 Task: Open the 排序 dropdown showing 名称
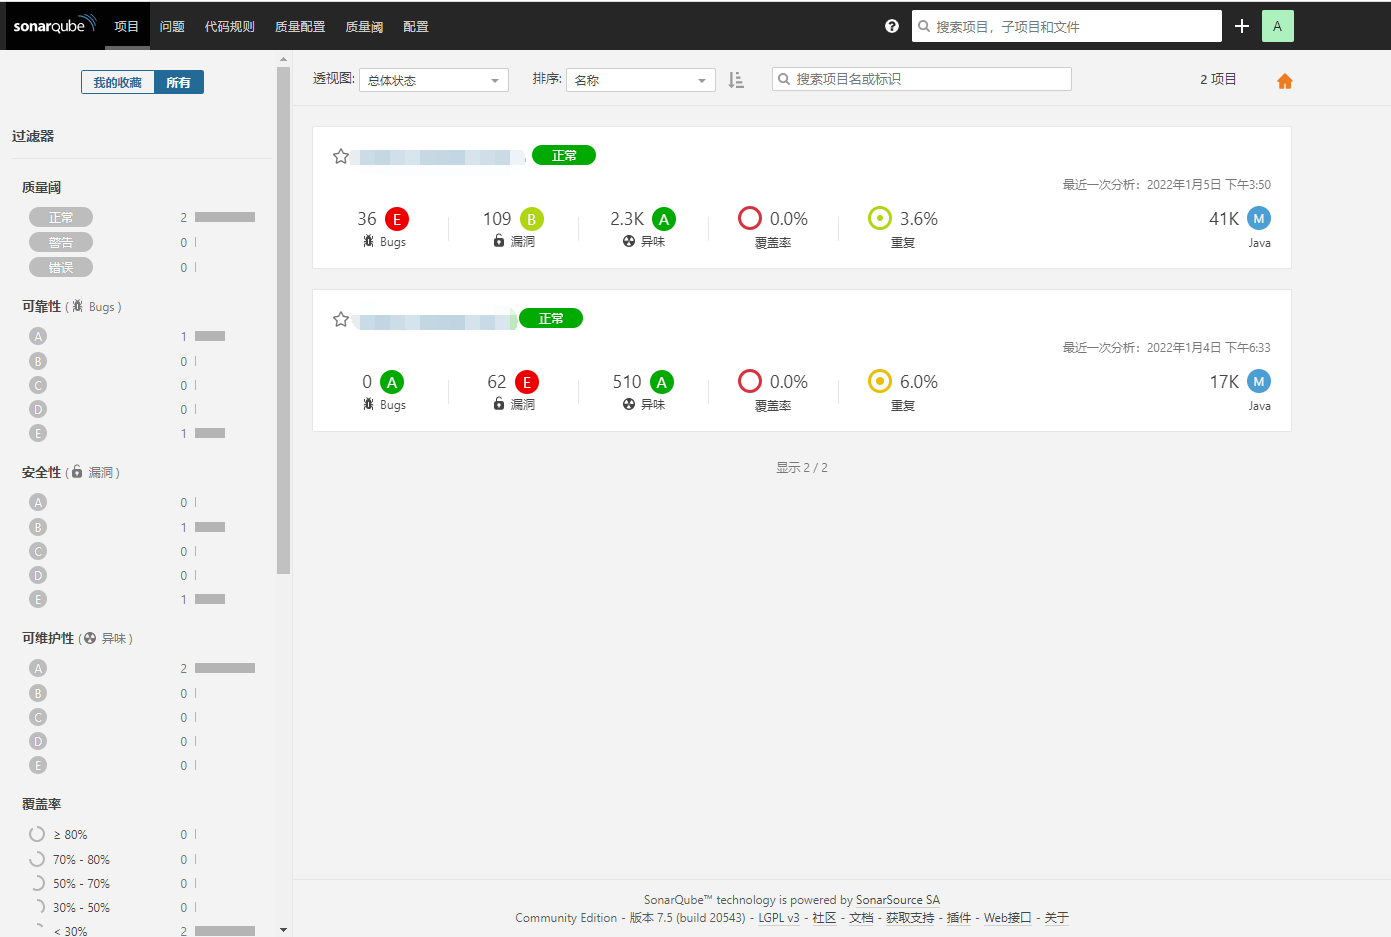pyautogui.click(x=640, y=80)
